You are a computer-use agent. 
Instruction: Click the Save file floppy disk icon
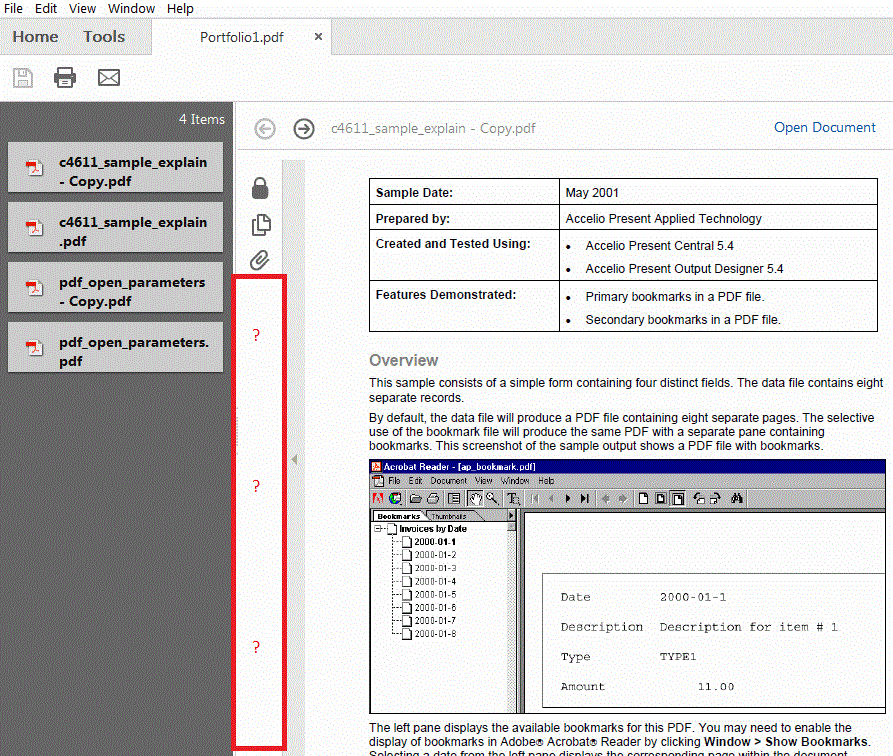23,77
